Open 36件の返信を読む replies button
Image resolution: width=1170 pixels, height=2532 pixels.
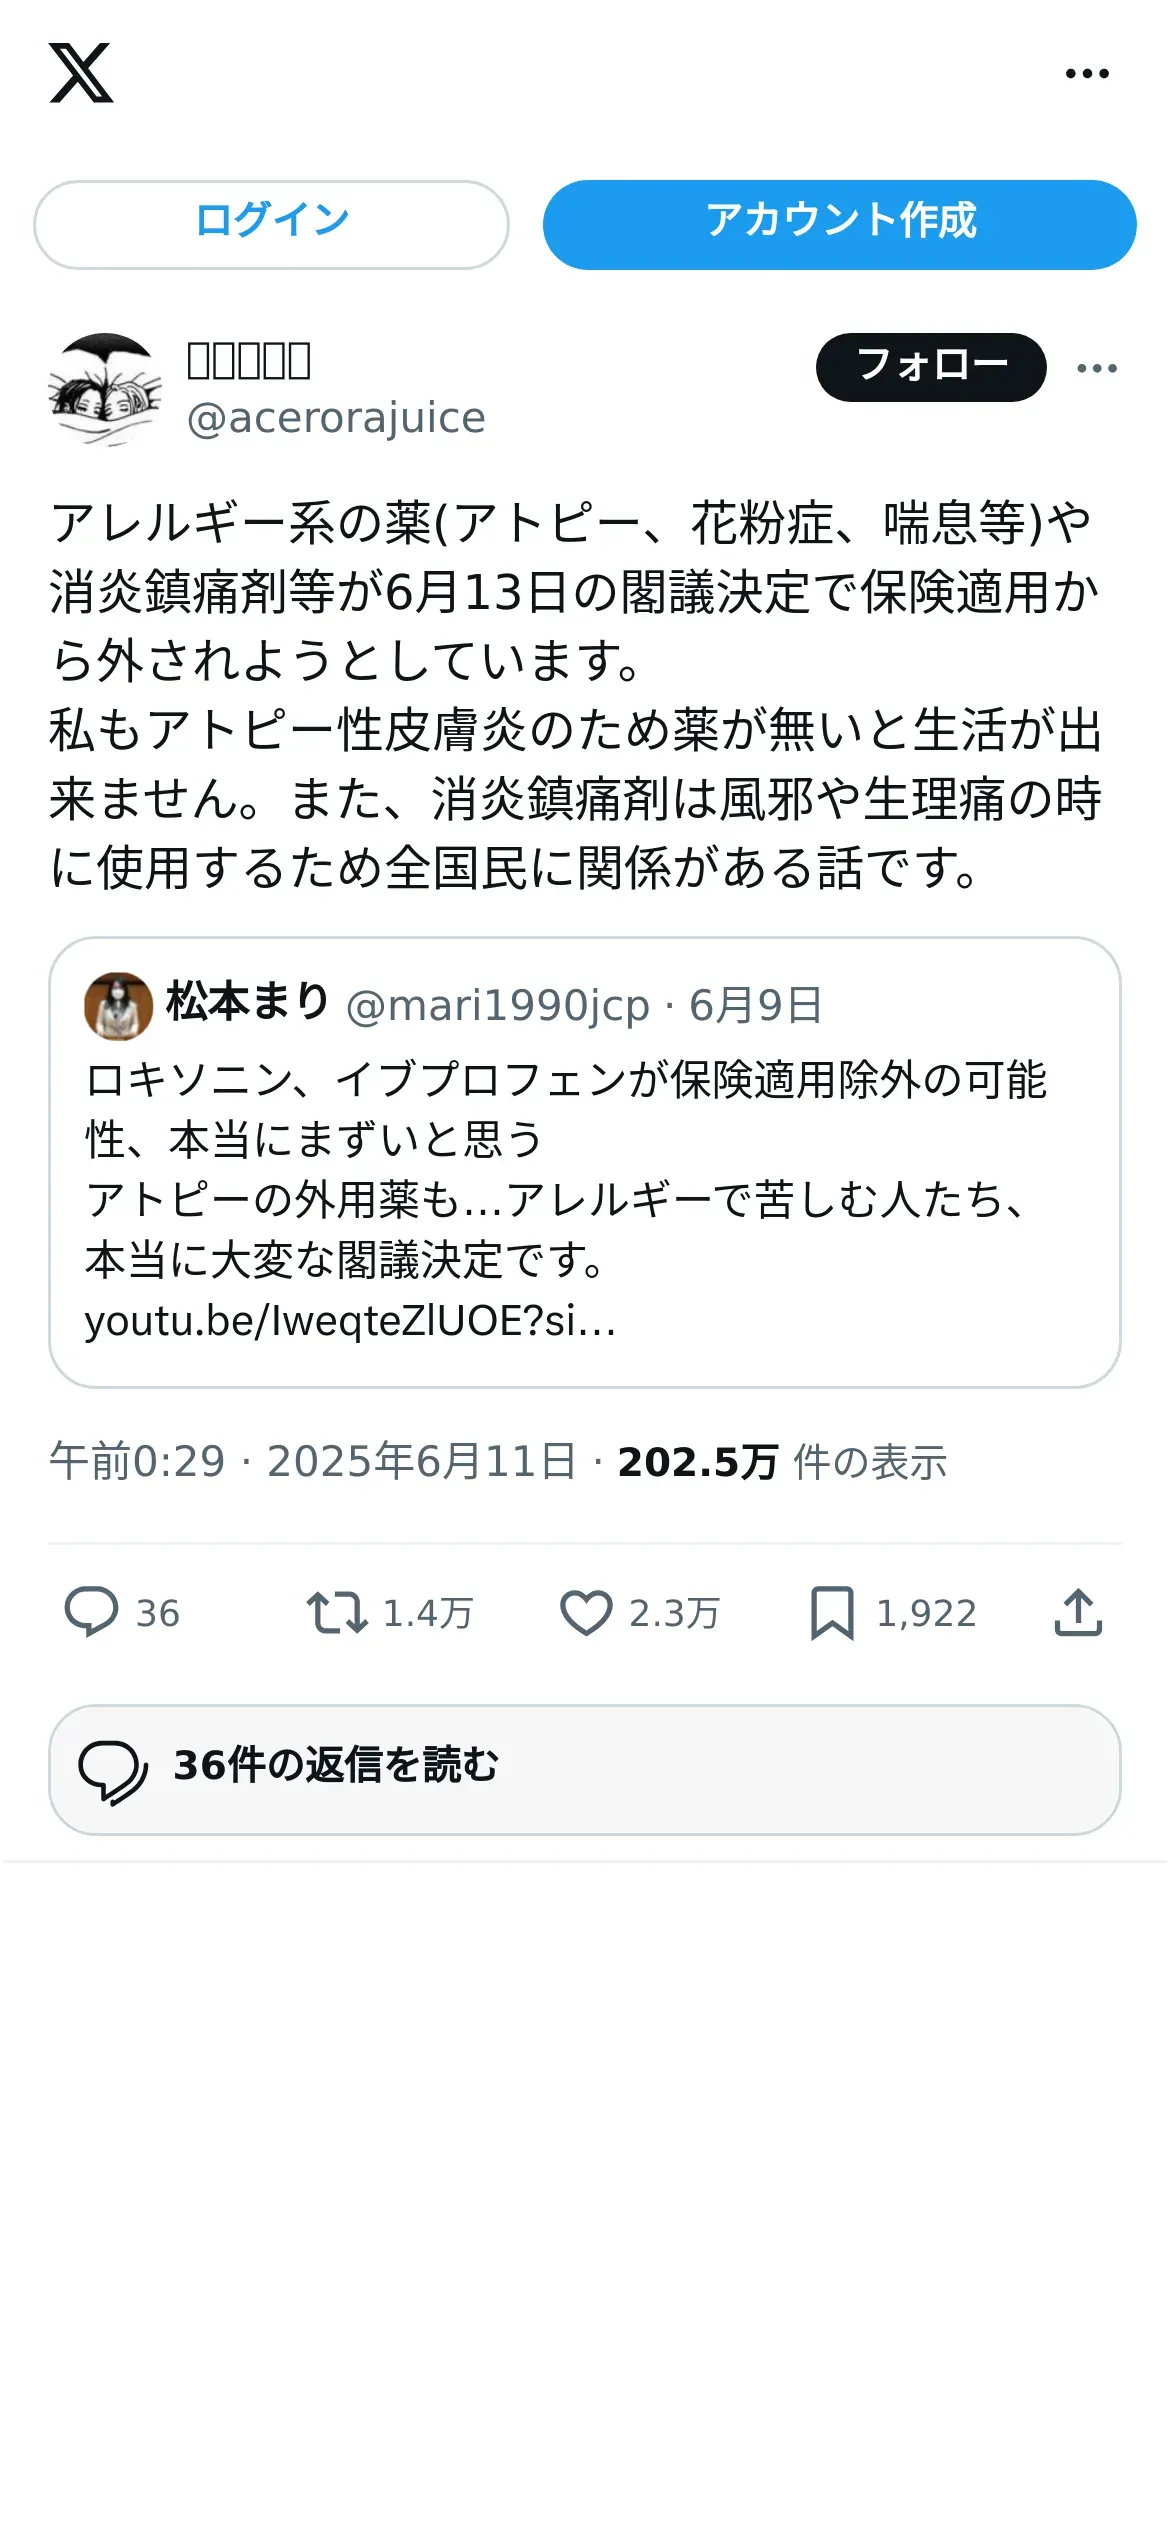click(x=585, y=1769)
